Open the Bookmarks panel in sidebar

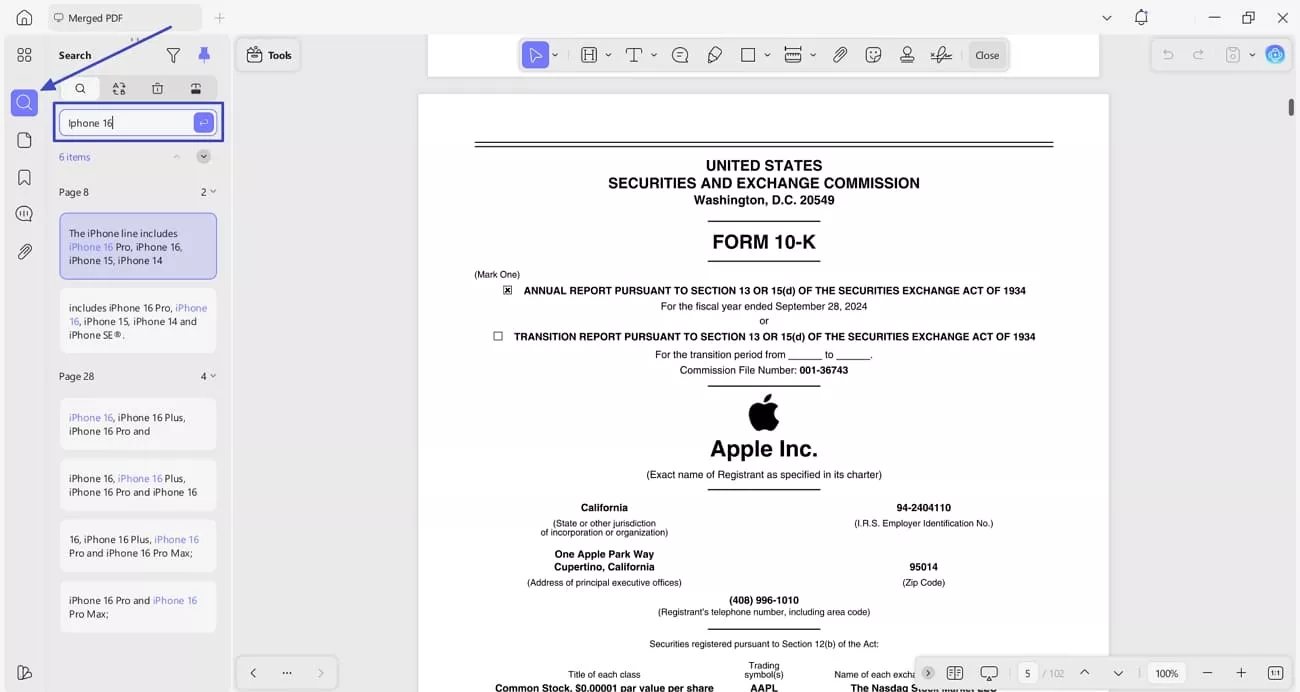click(24, 177)
